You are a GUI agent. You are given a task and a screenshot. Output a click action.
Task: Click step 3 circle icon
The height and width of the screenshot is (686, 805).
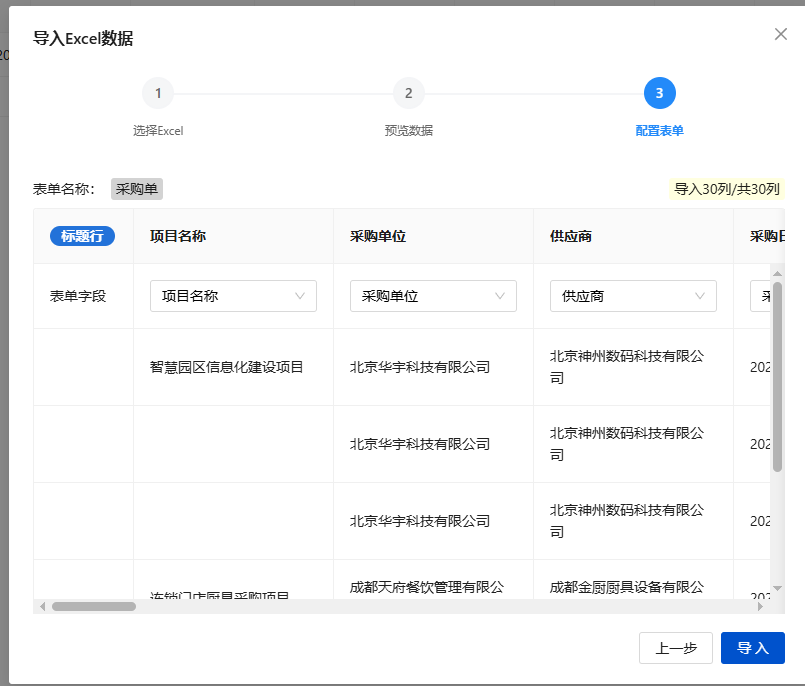point(659,93)
